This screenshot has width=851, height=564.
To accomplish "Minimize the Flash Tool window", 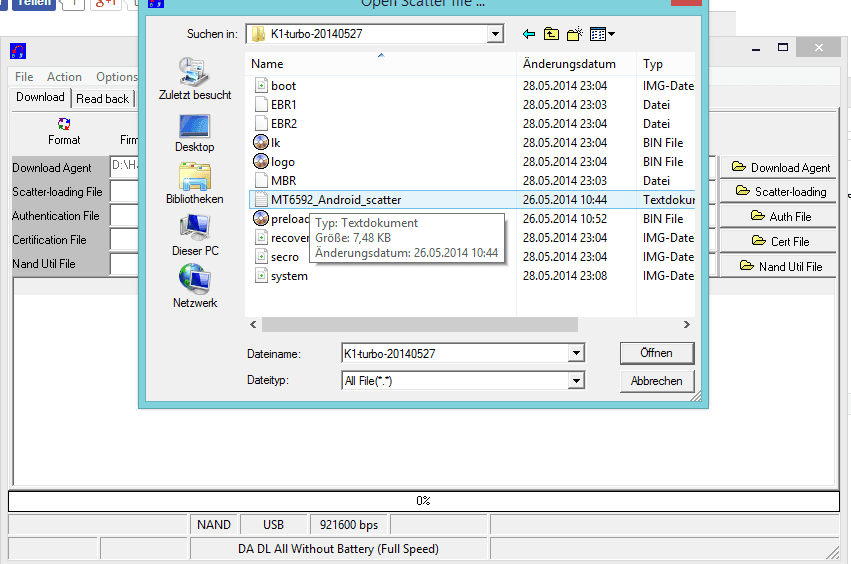I will pos(755,48).
